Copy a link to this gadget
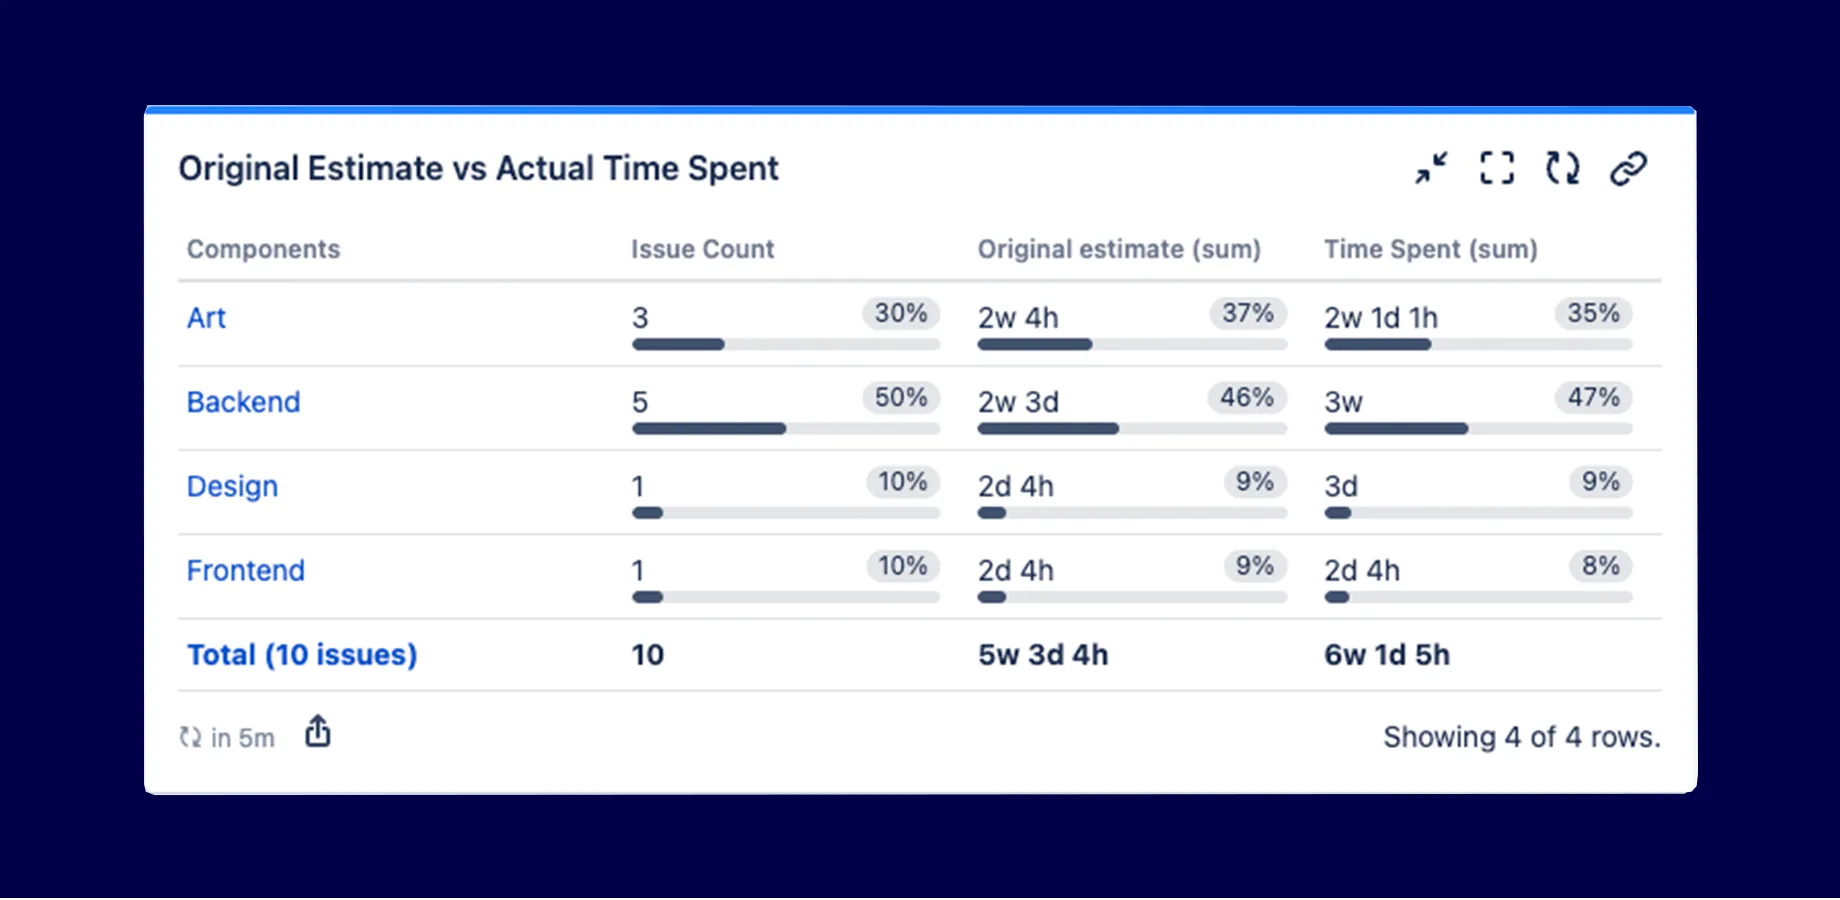The image size is (1840, 900). (x=1630, y=167)
